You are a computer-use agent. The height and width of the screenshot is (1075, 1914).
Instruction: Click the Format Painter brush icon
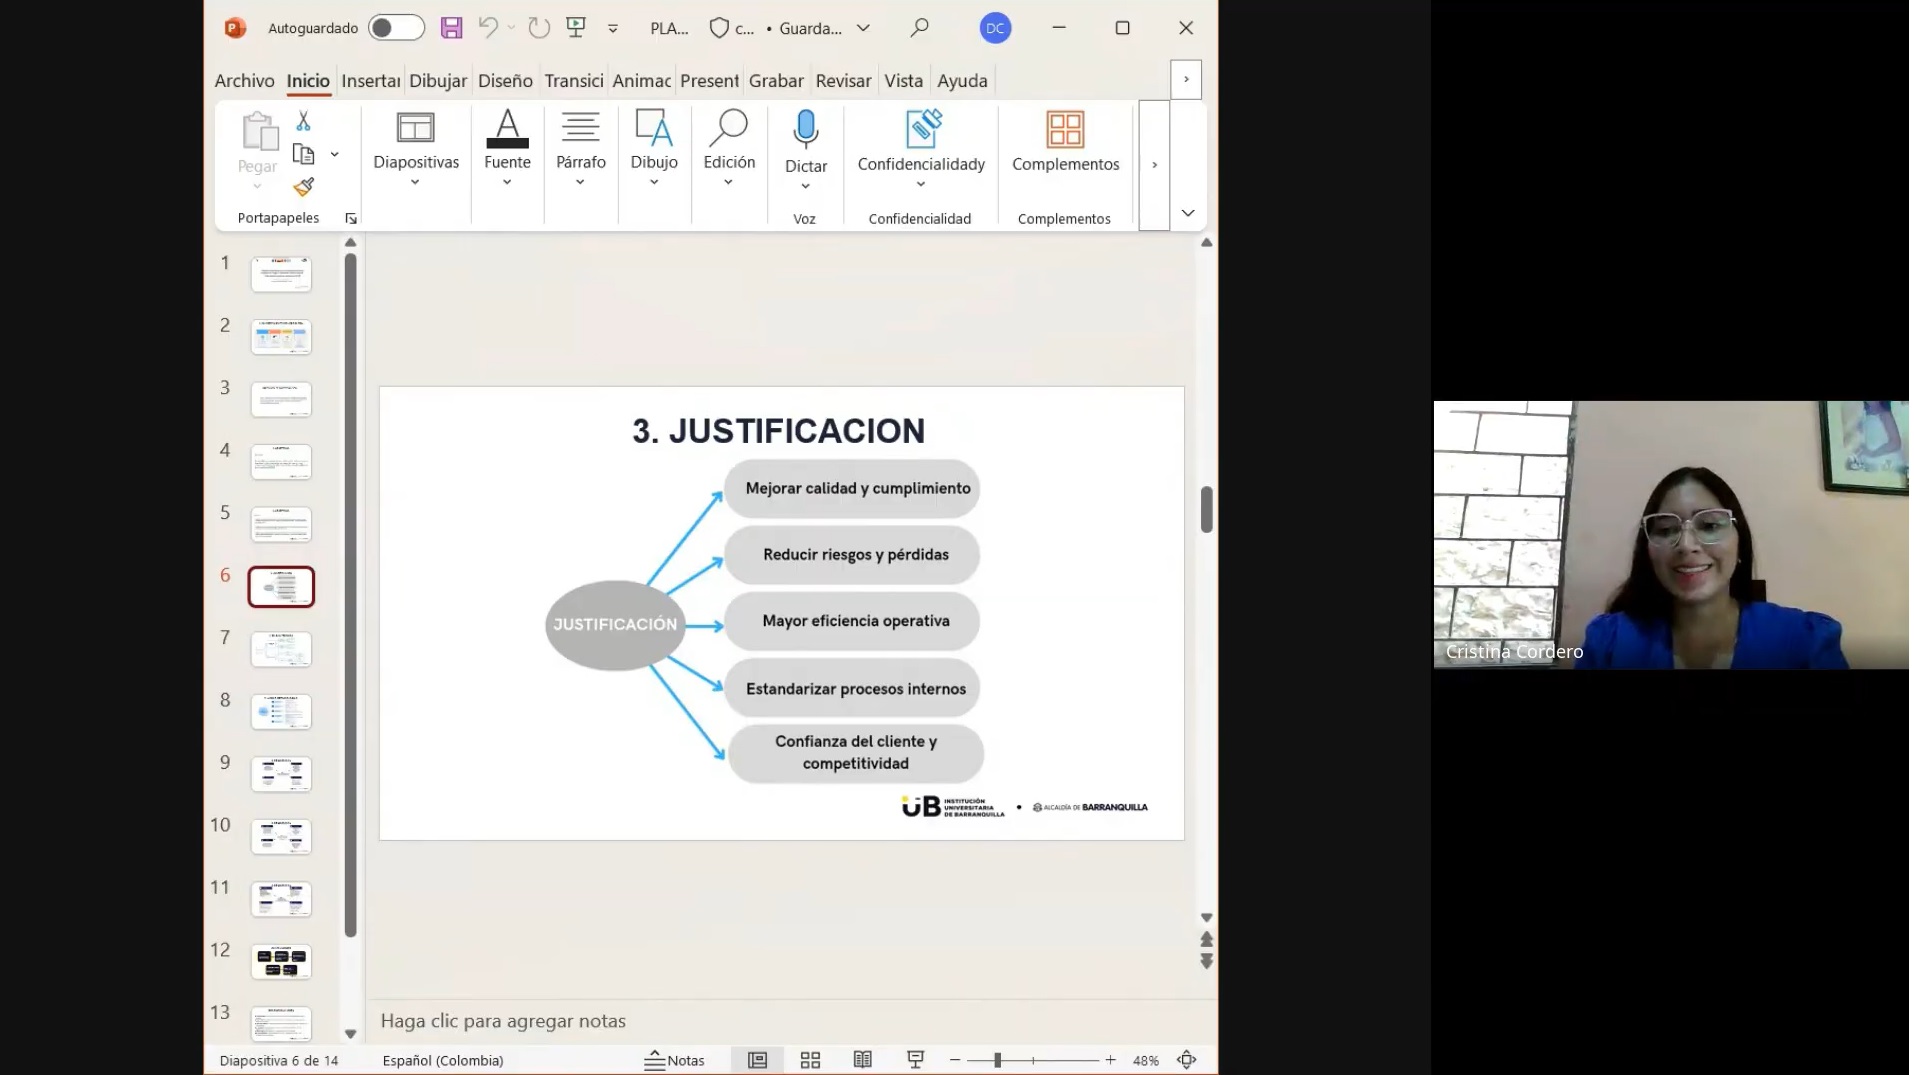[x=303, y=187]
